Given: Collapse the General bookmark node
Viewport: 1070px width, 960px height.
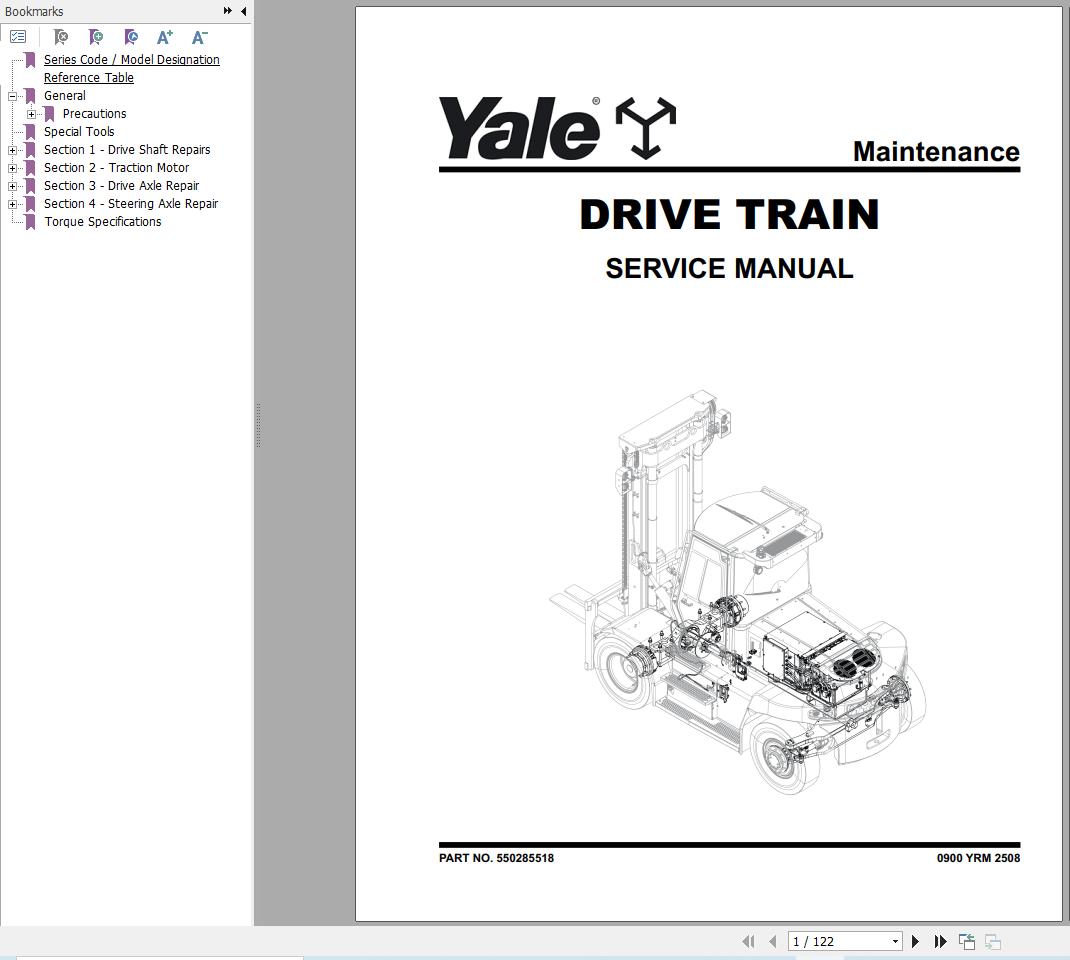Looking at the screenshot, I should (12, 96).
